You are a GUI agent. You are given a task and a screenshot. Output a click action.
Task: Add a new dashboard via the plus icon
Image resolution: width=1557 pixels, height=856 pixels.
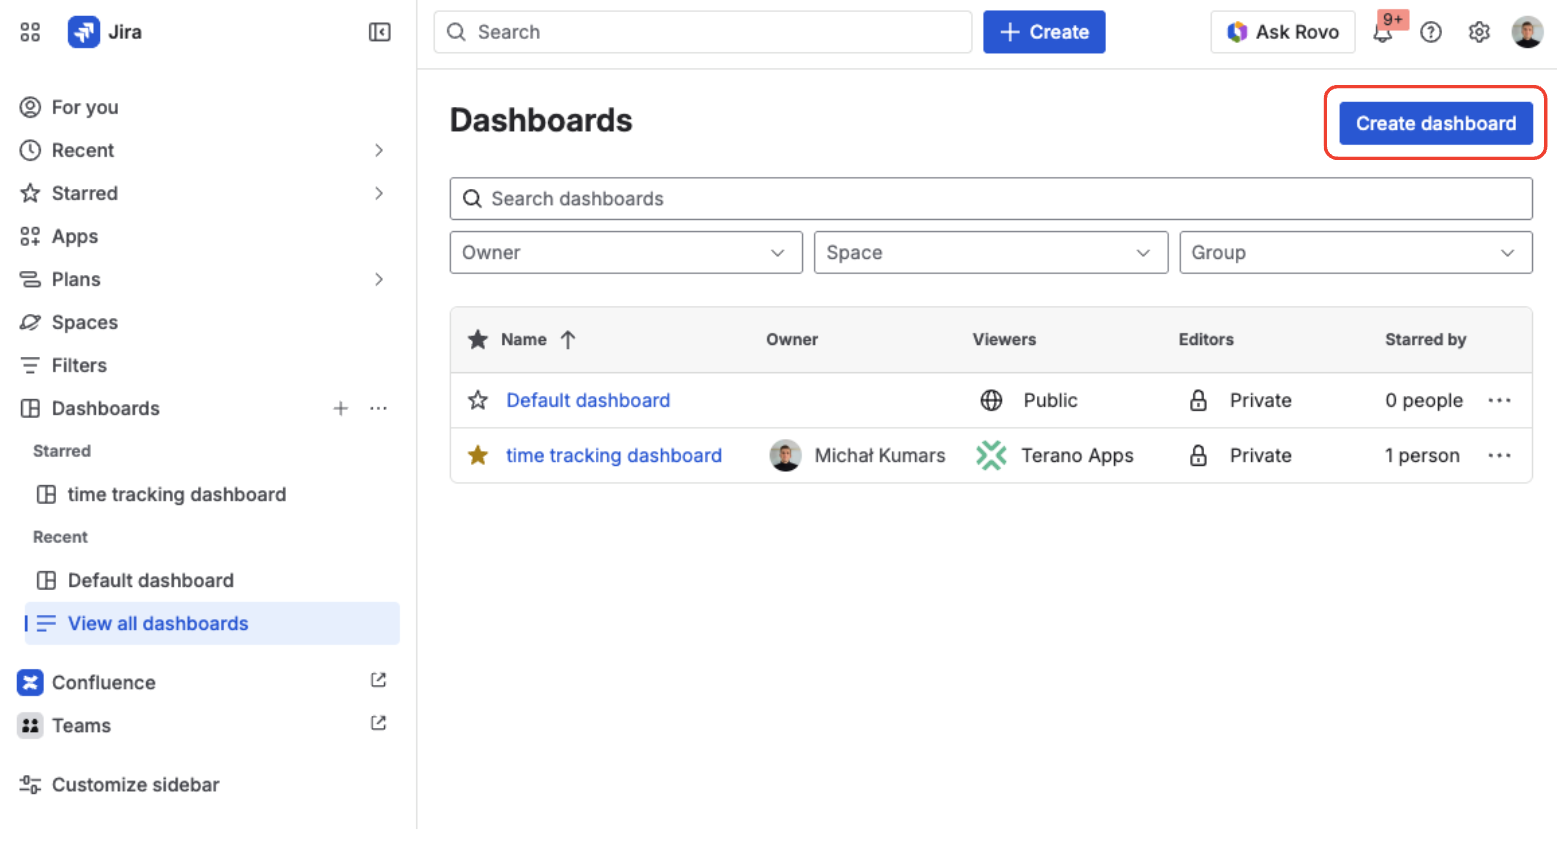click(340, 408)
